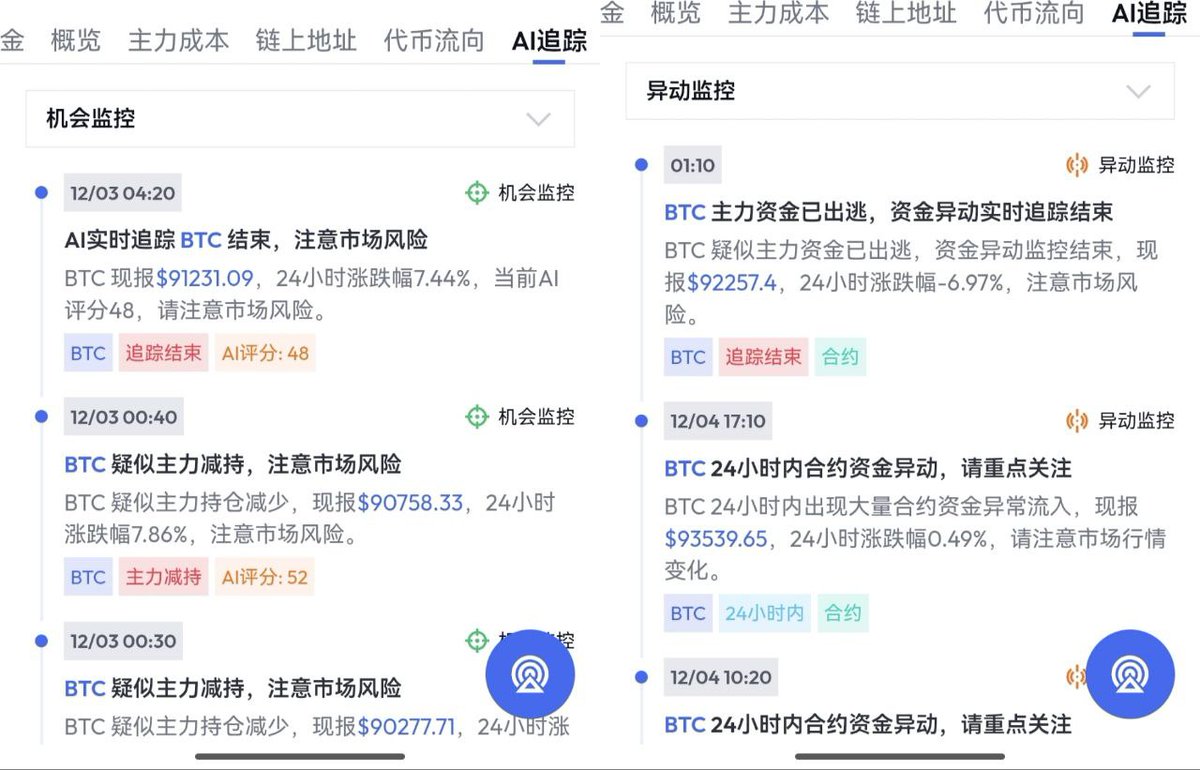Open the headline AI实时追踪 BTC 结束,注意市场风险
The image size is (1200, 770).
coord(246,240)
